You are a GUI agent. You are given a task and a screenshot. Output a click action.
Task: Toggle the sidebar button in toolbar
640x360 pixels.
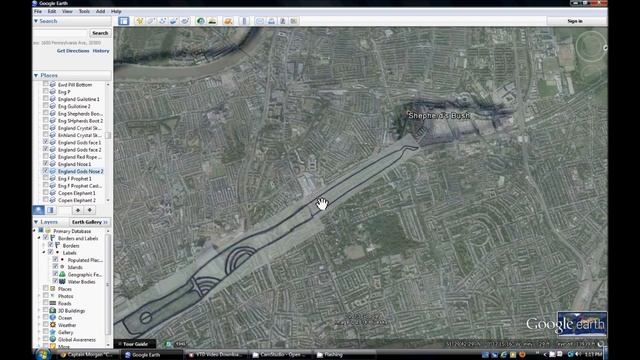click(x=124, y=21)
